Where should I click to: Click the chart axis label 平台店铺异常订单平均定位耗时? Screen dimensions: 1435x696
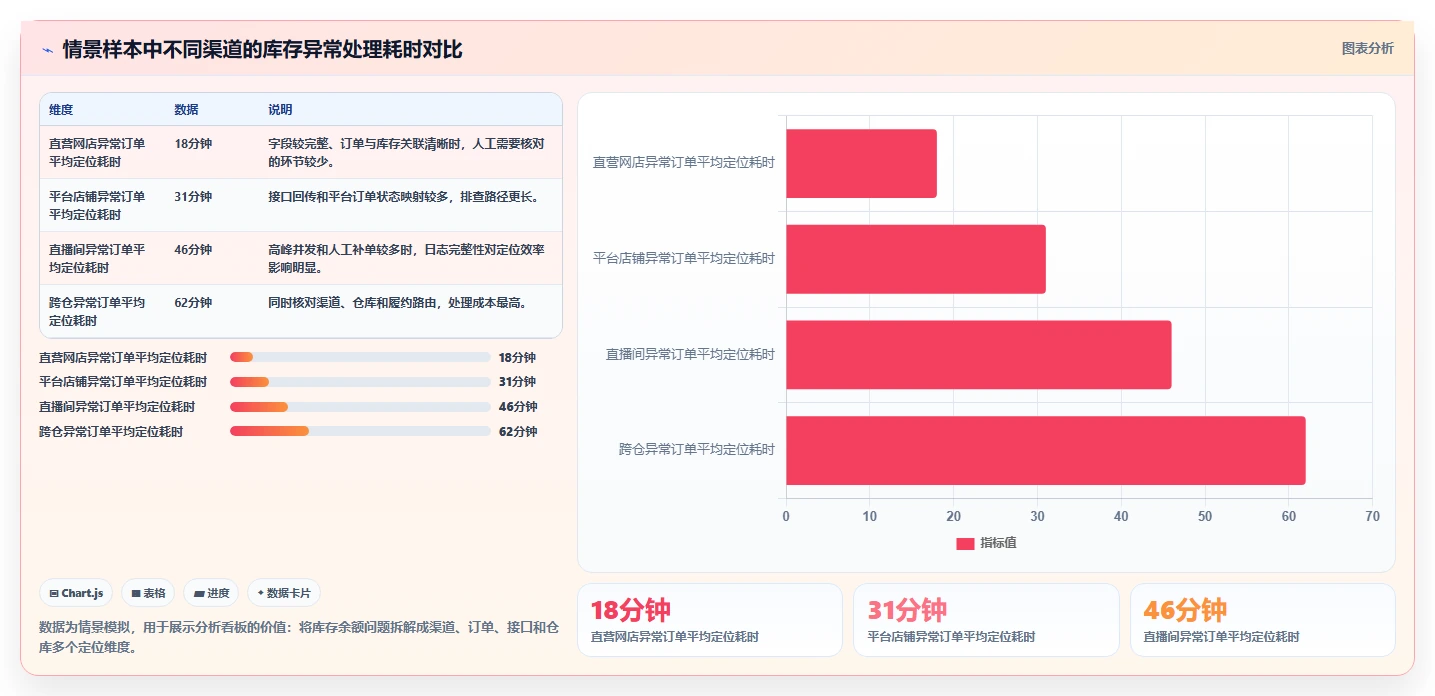684,258
